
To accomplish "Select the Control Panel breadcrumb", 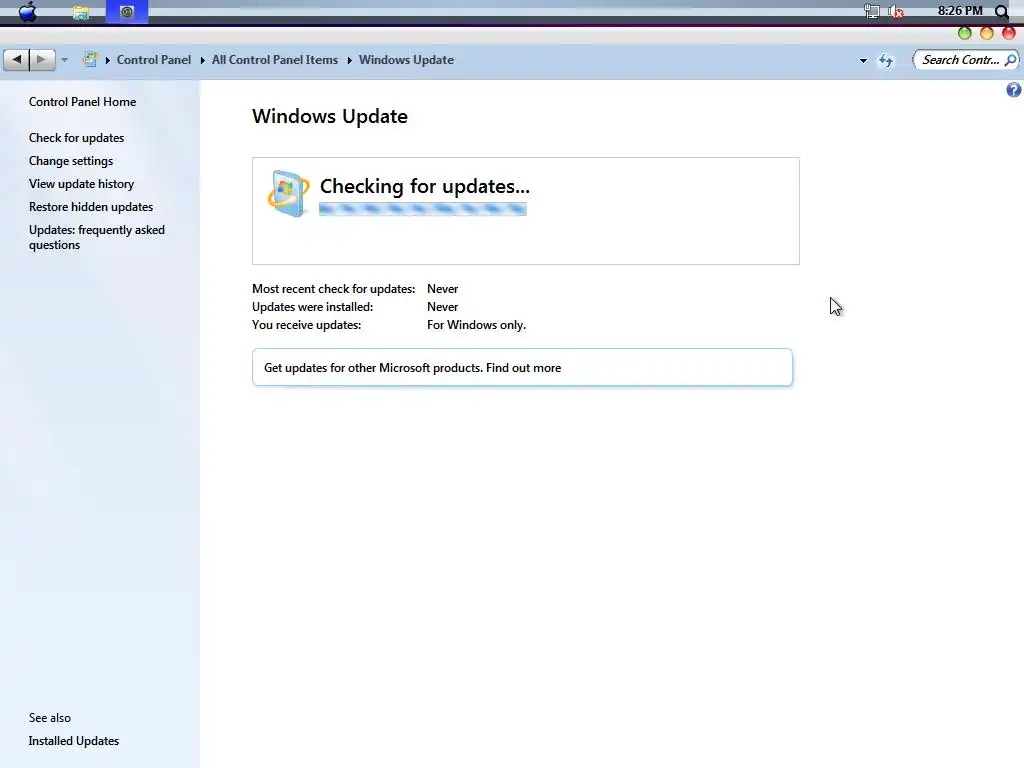I will tap(153, 59).
